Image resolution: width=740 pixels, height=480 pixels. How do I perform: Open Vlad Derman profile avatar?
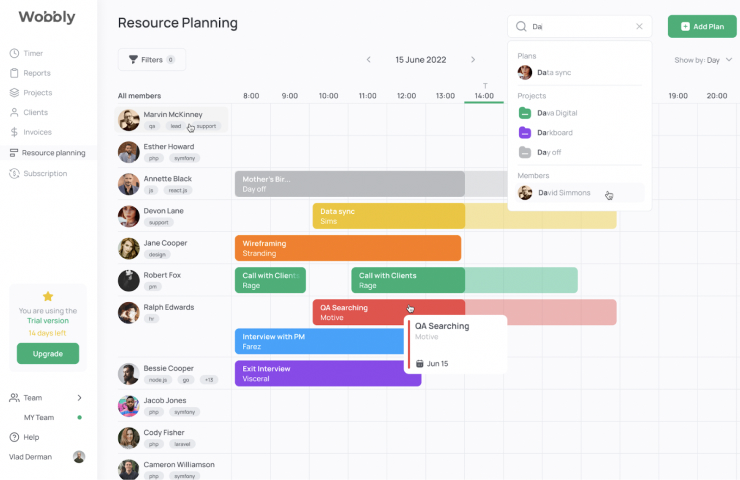79,457
